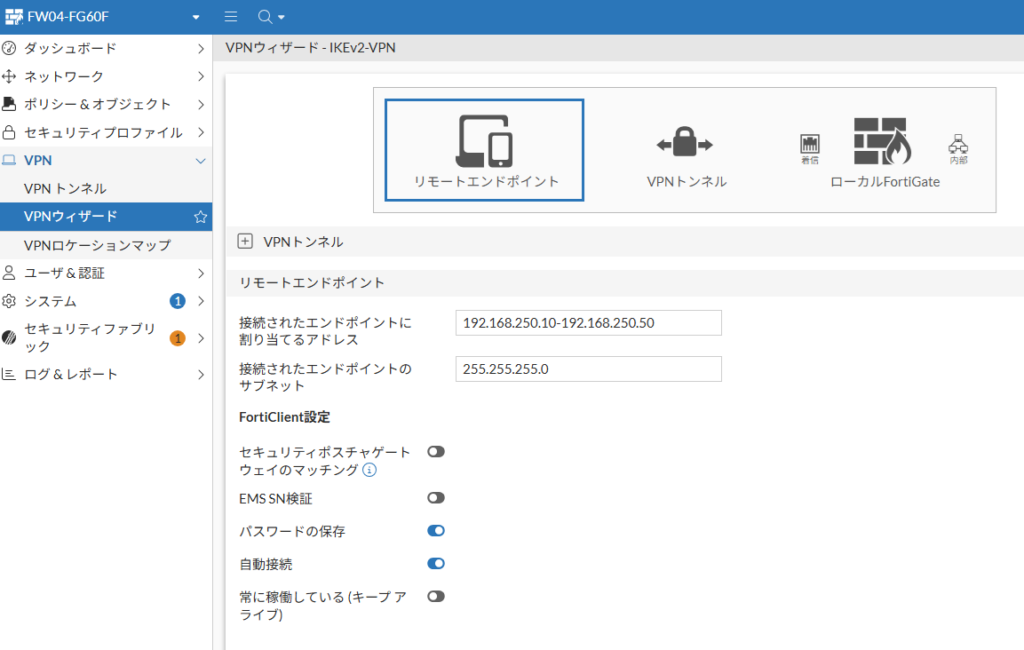Click the 内部 network icon
The image size is (1024, 650).
click(x=958, y=144)
